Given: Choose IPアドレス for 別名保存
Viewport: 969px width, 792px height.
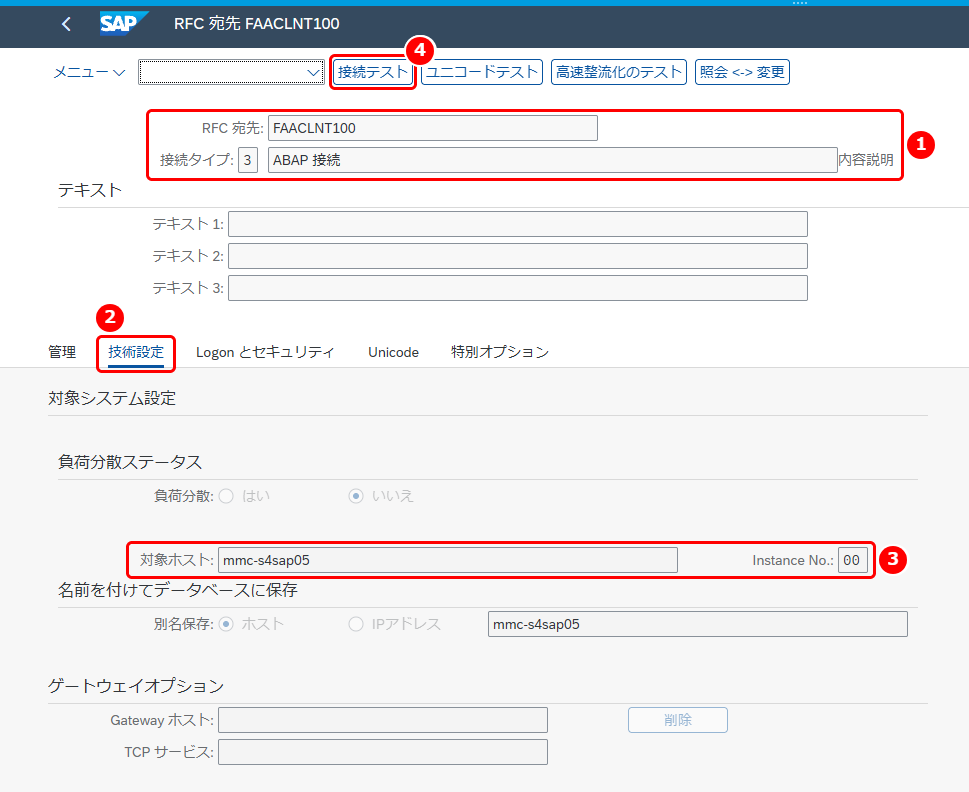Looking at the screenshot, I should tap(356, 624).
